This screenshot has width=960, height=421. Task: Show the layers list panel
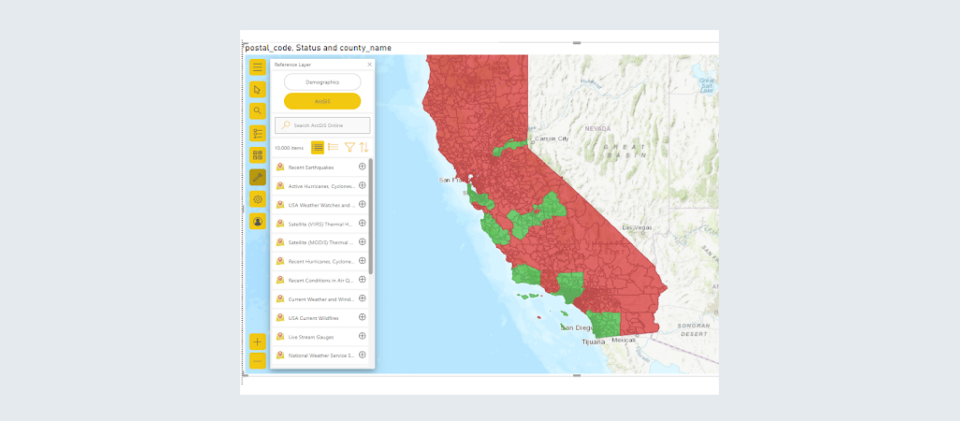click(x=258, y=133)
